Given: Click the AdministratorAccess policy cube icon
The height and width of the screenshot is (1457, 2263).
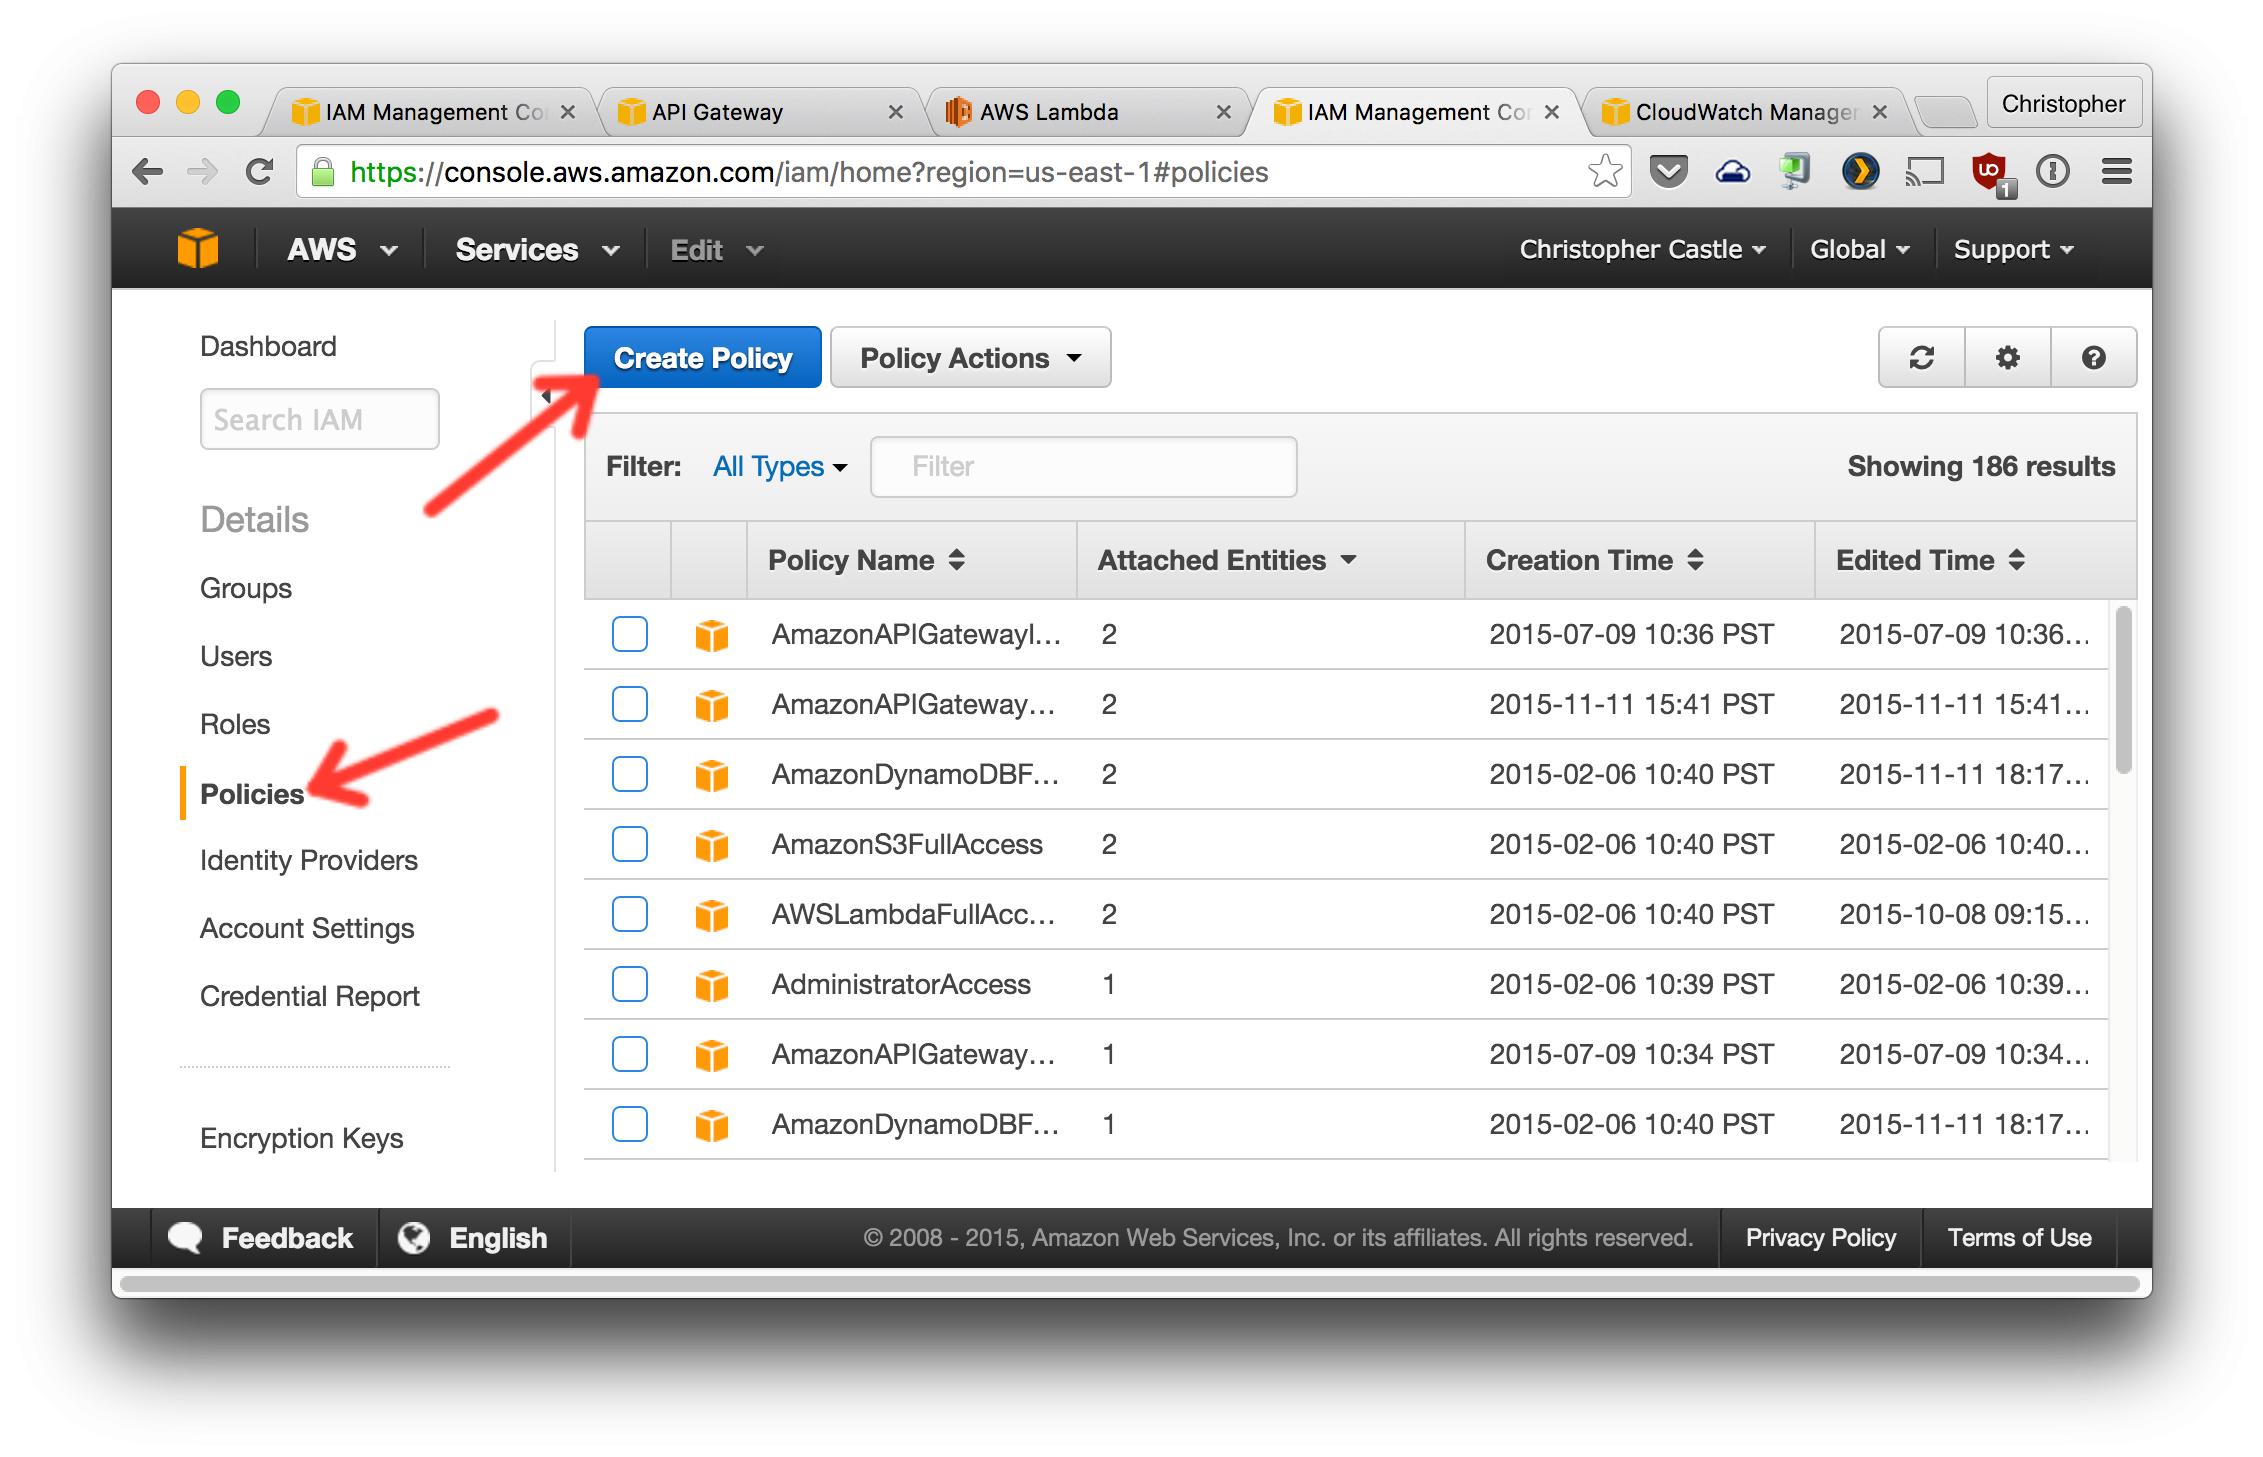Looking at the screenshot, I should [711, 985].
